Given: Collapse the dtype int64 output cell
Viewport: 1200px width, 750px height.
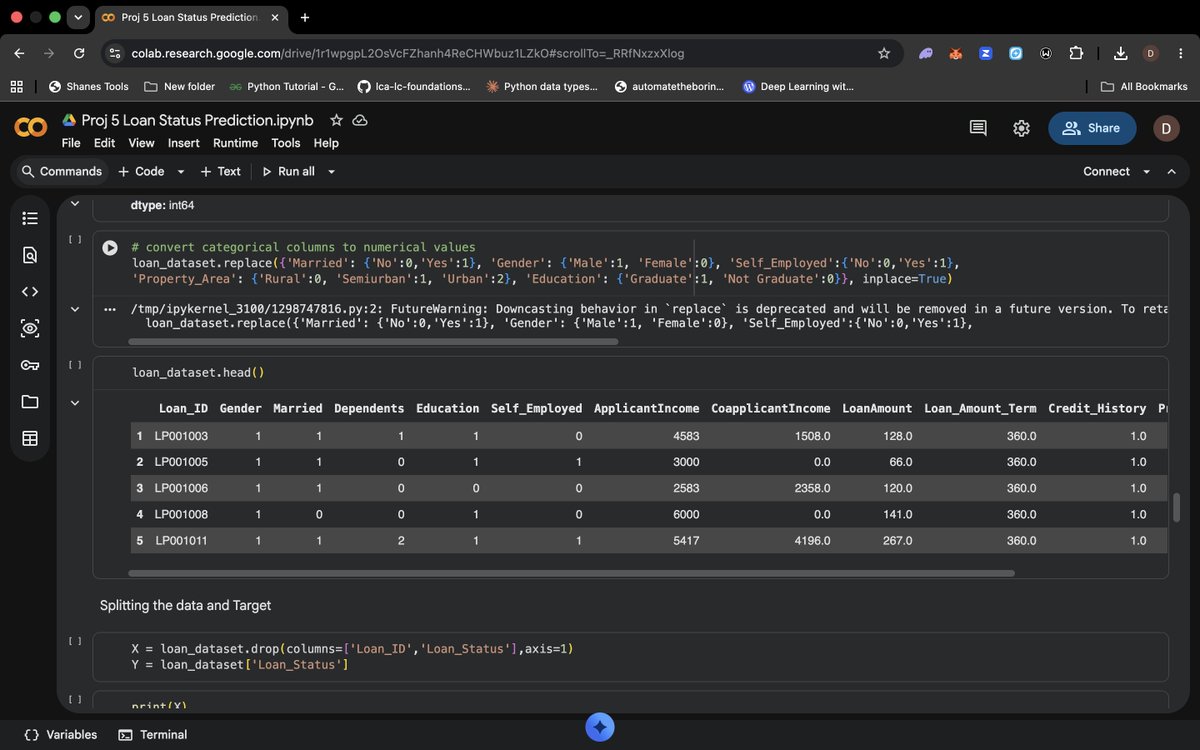Looking at the screenshot, I should point(75,205).
